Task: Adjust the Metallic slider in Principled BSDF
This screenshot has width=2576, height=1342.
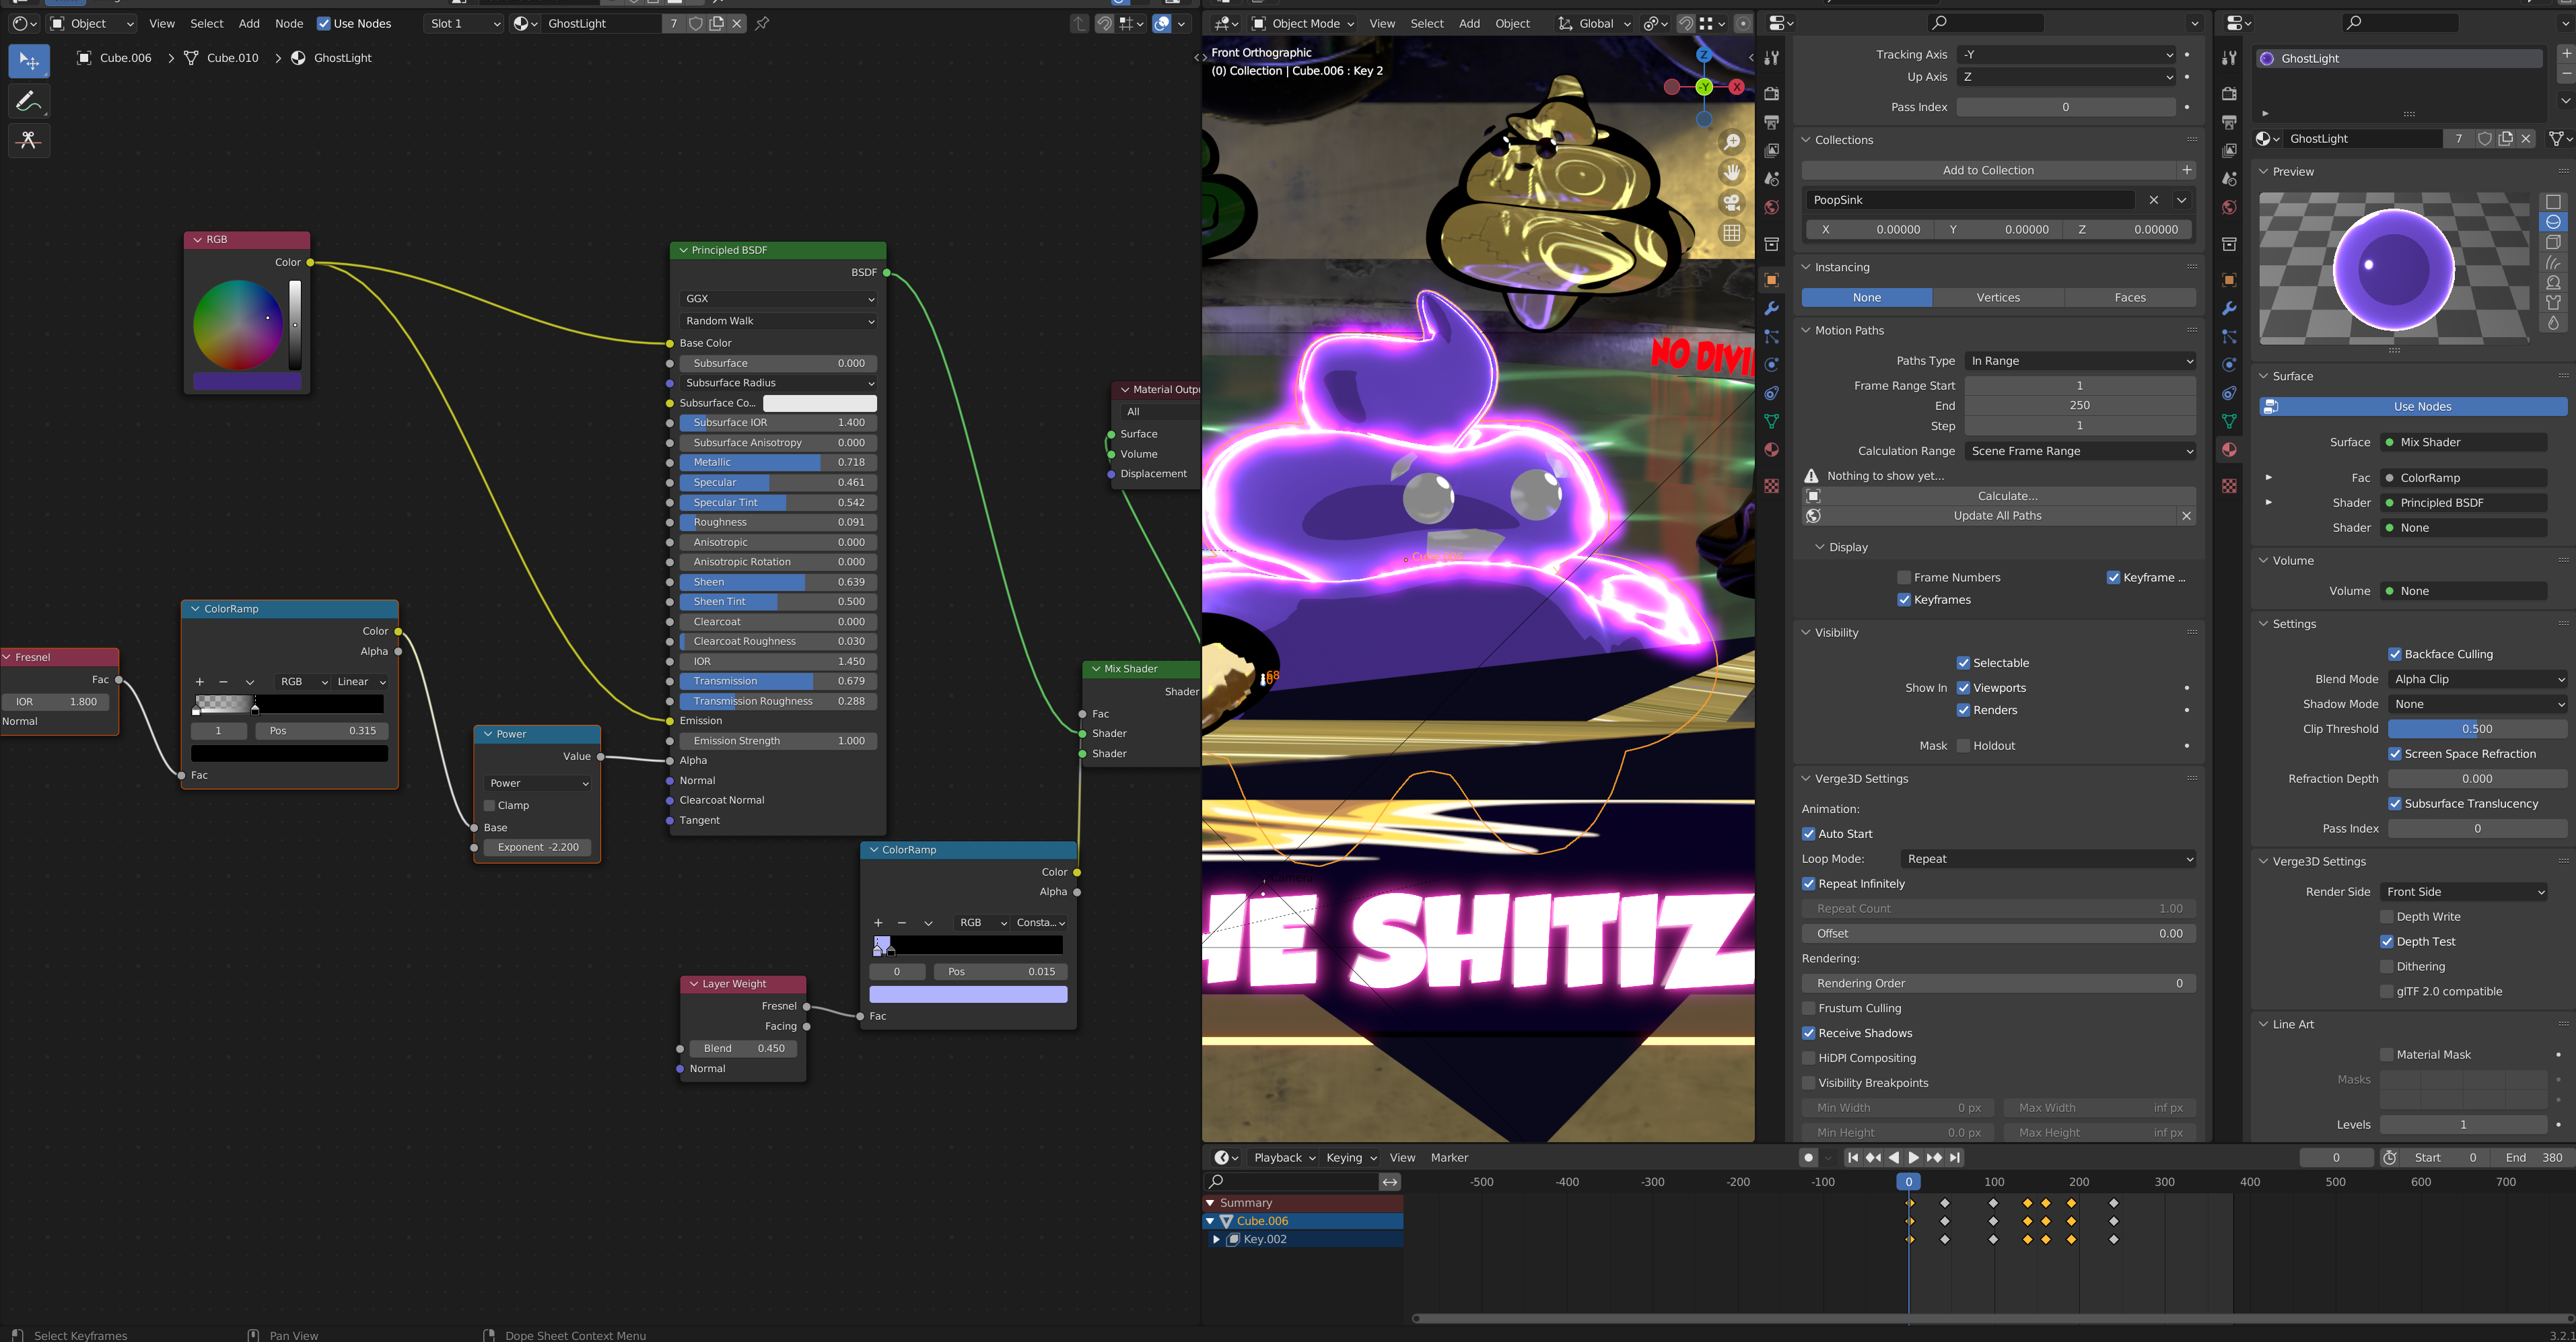Action: 777,462
